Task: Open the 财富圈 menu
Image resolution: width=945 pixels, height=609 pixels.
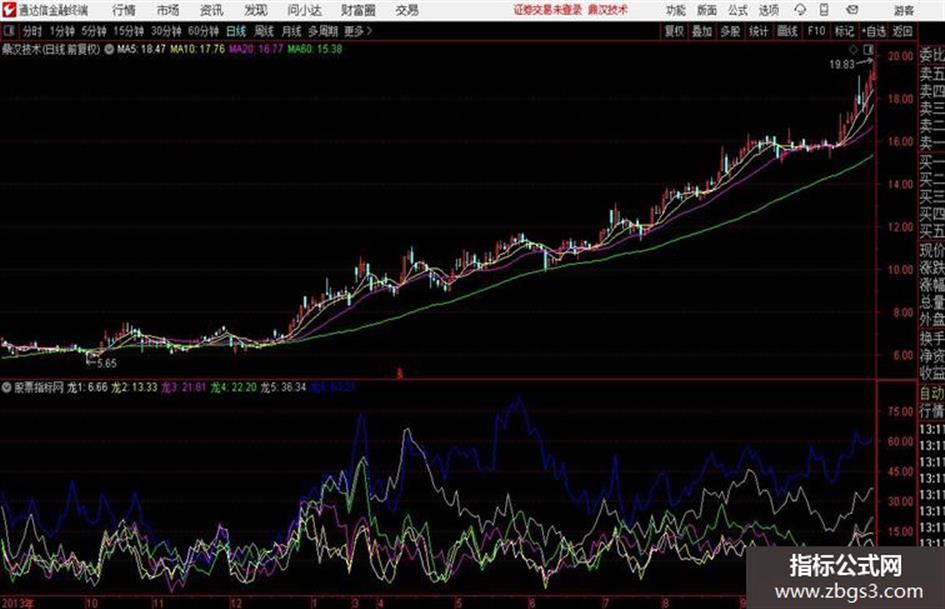Action: click(358, 10)
